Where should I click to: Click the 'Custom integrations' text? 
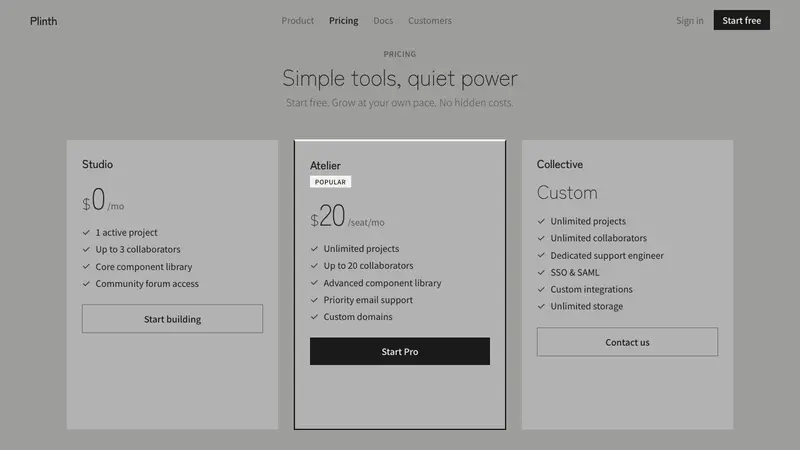click(x=591, y=289)
